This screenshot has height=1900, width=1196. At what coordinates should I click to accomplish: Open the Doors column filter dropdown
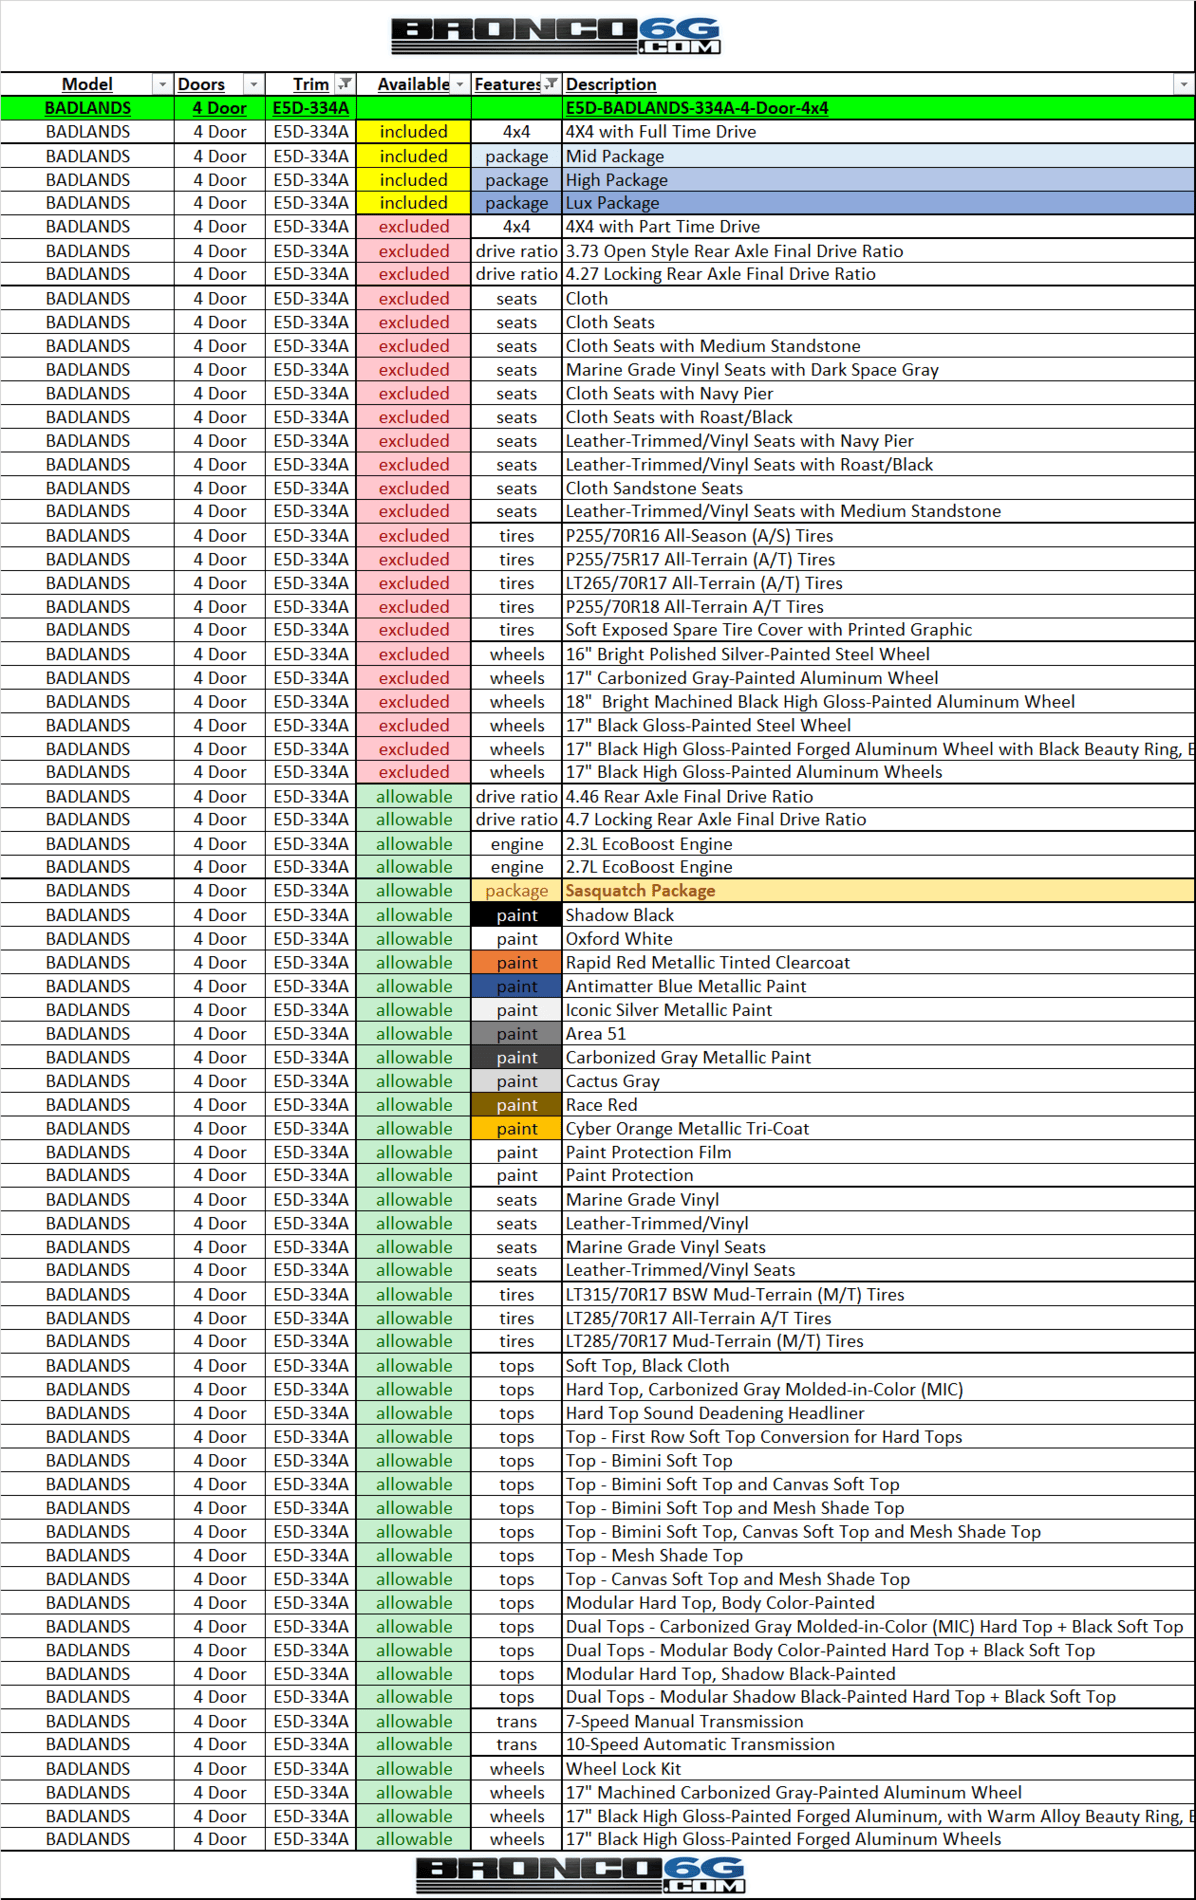[x=254, y=85]
